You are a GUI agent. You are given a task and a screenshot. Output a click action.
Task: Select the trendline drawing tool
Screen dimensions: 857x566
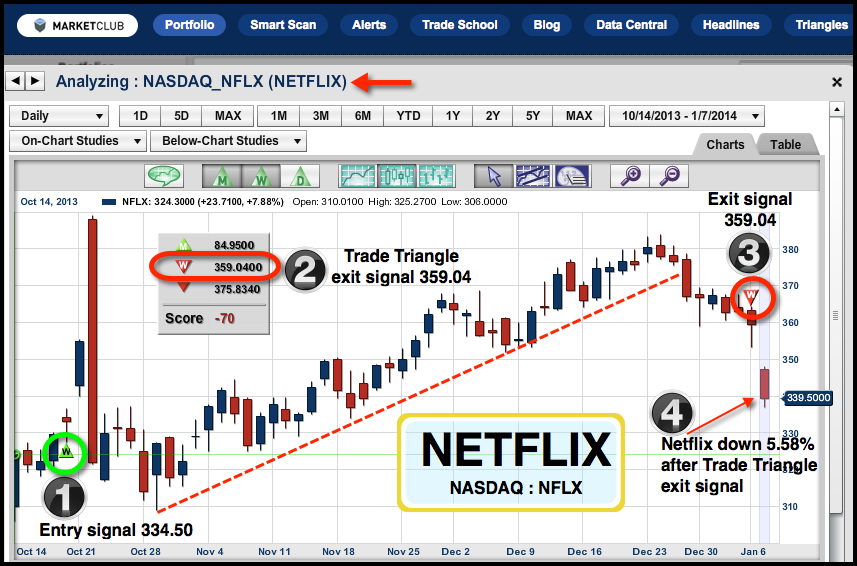coord(531,176)
